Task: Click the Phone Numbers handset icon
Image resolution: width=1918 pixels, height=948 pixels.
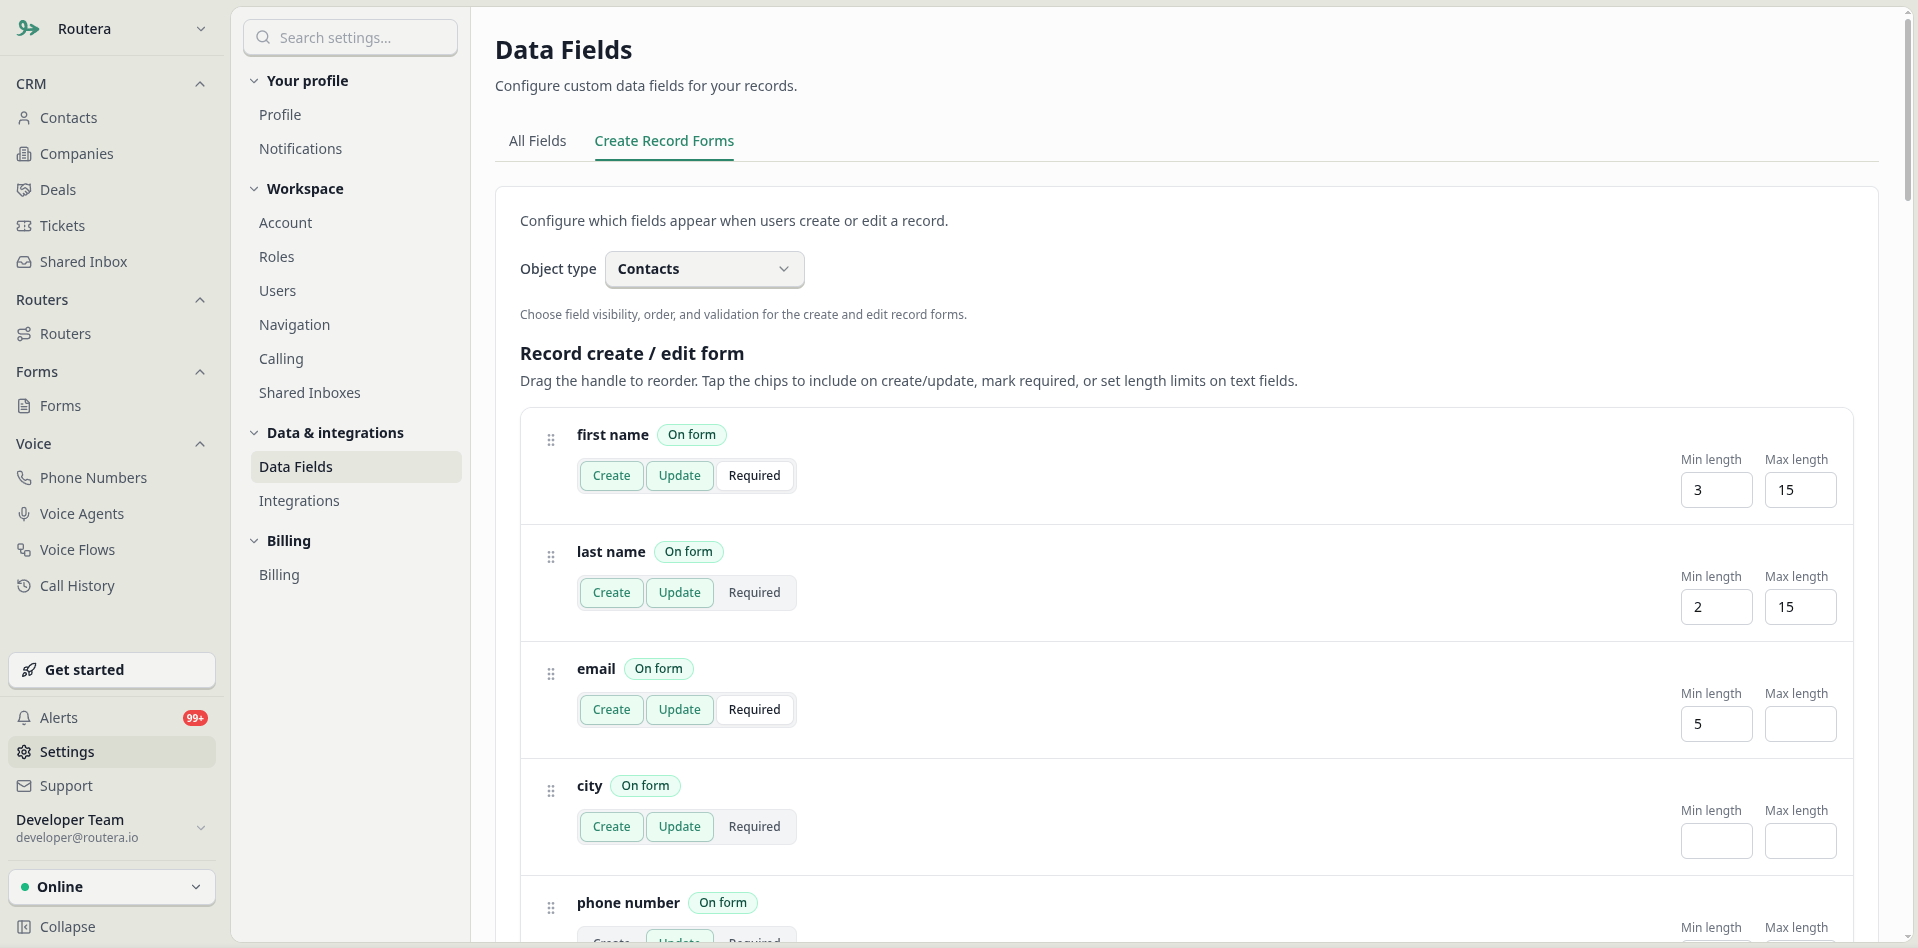Action: tap(24, 478)
